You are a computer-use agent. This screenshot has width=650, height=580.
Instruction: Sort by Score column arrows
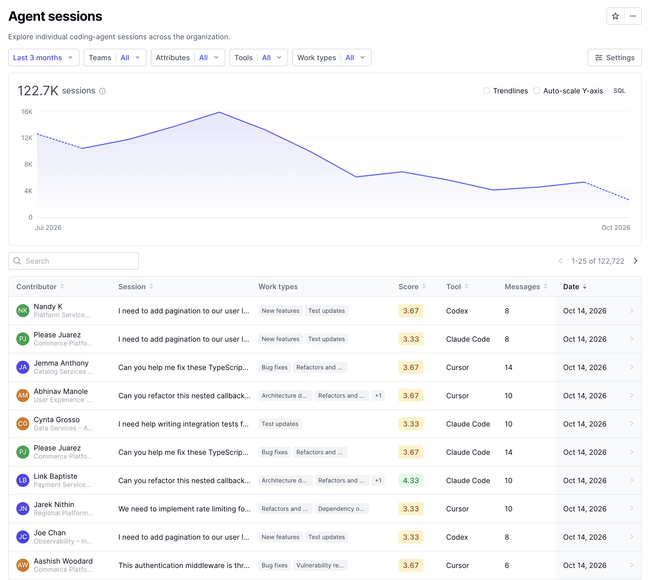pos(424,286)
